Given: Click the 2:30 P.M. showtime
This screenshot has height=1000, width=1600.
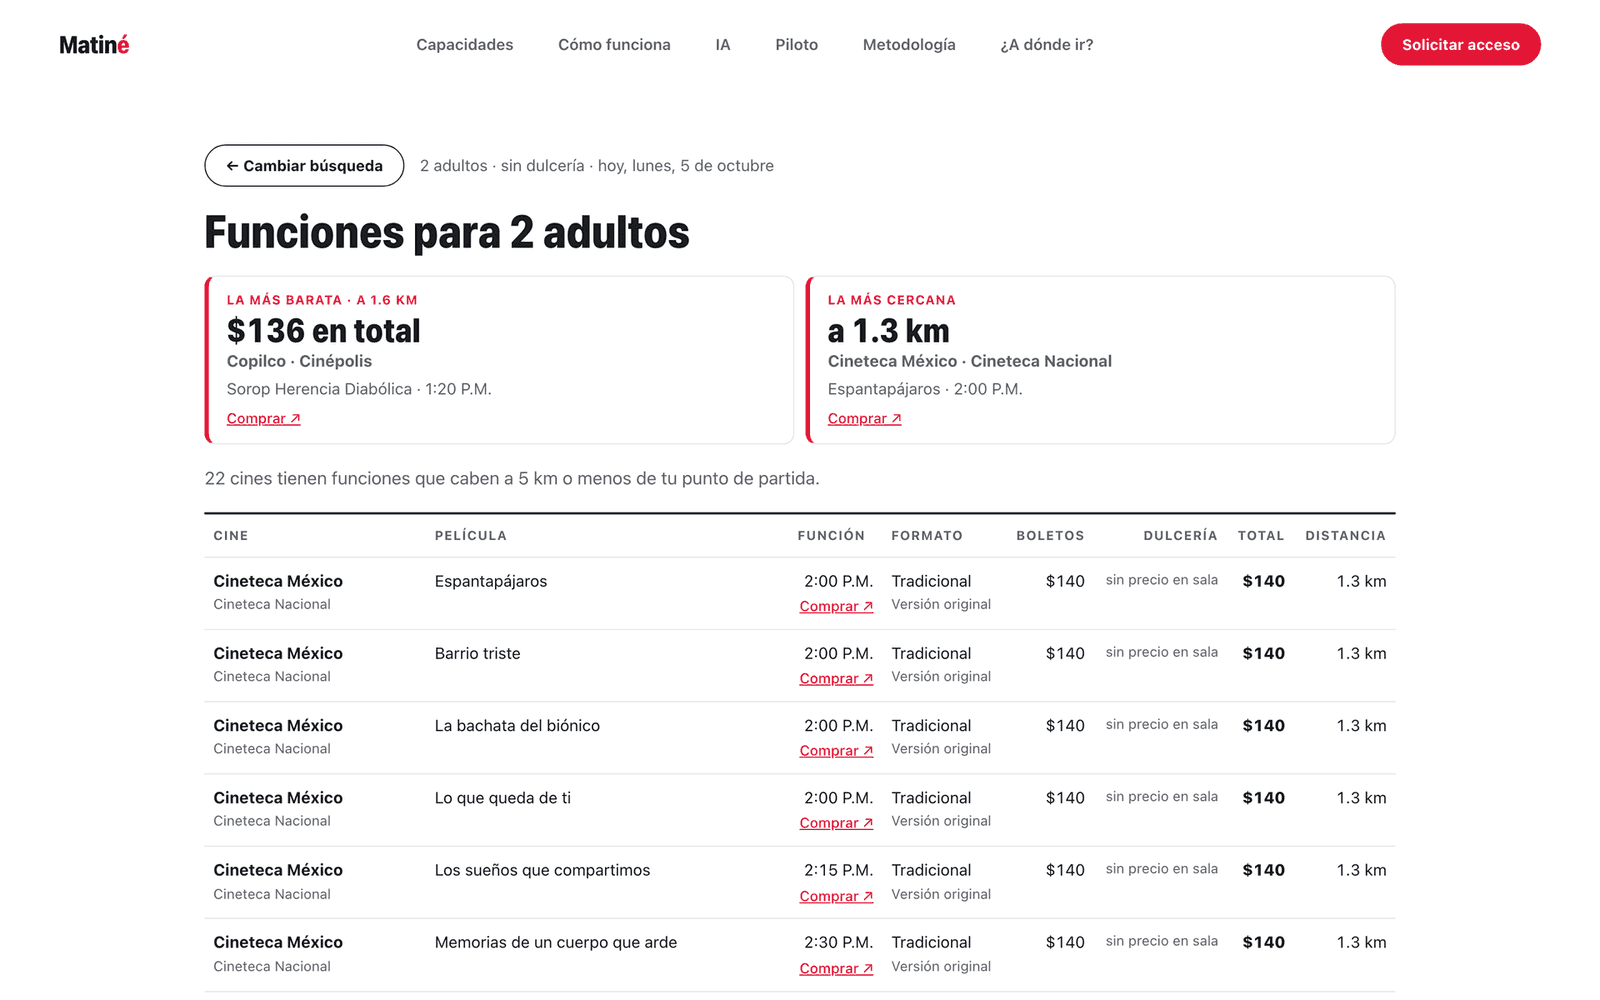Looking at the screenshot, I should pyautogui.click(x=839, y=942).
